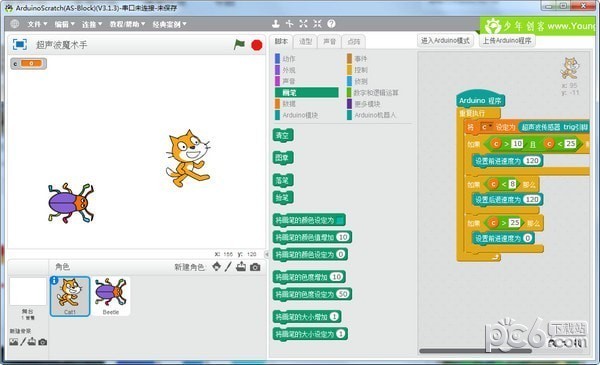Click the globe language icon
Viewport: 600px width, 365px height.
pyautogui.click(x=15, y=24)
